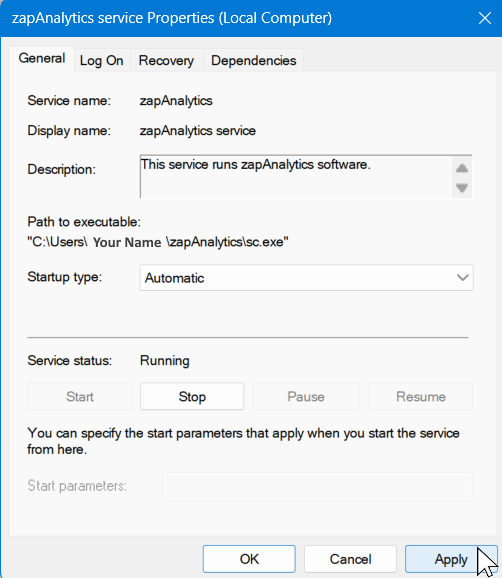
Task: Stop the running service
Action: tap(192, 397)
